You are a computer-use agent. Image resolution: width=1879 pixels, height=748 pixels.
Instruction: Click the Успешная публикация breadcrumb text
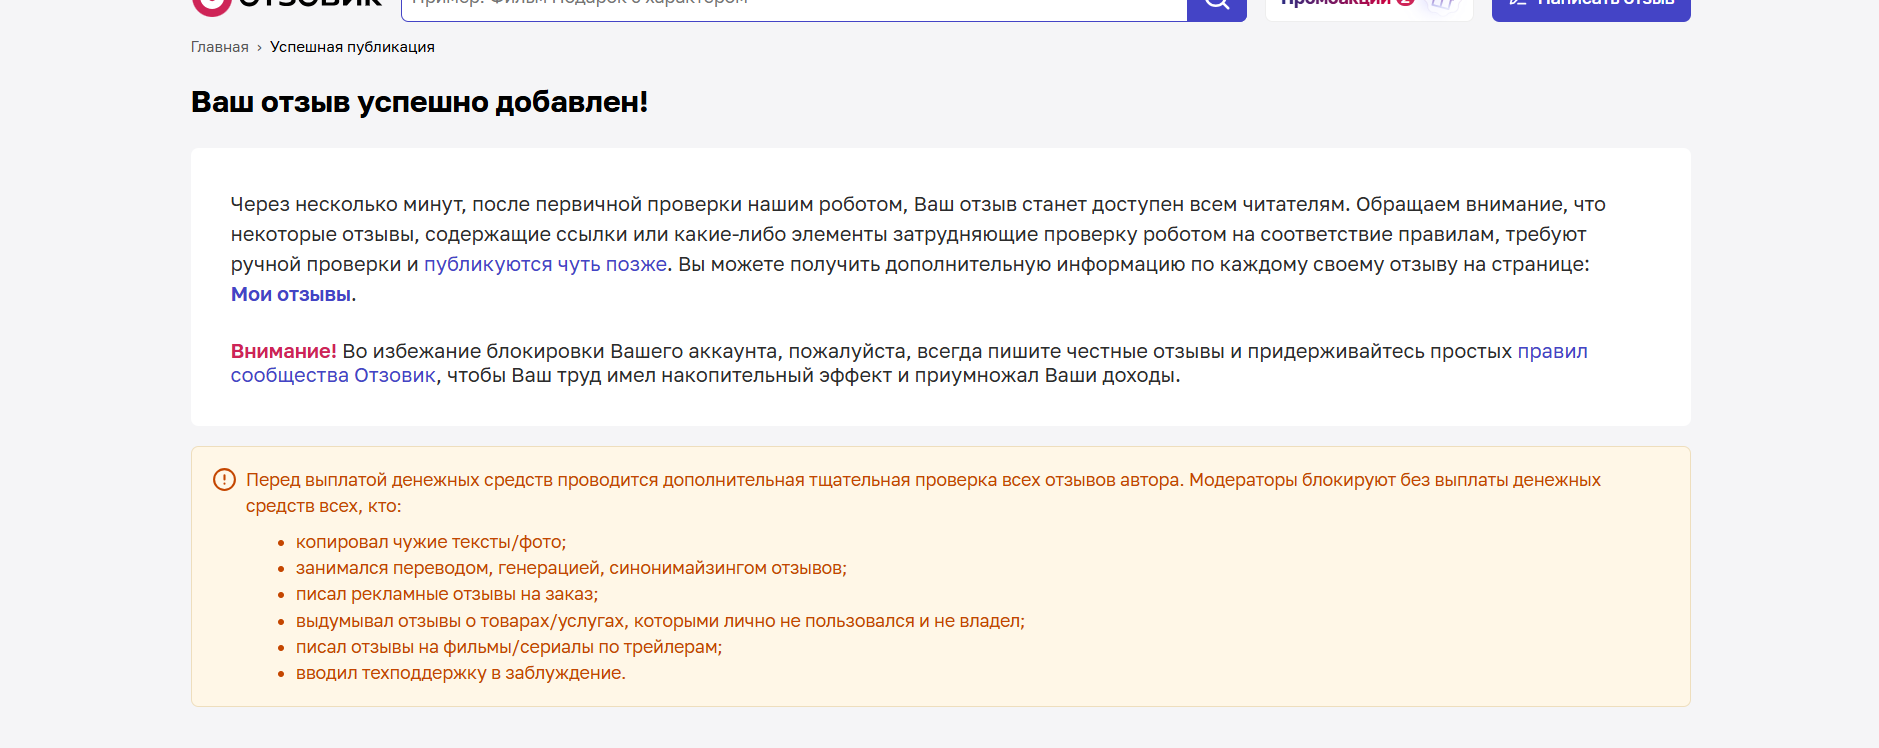pos(352,47)
